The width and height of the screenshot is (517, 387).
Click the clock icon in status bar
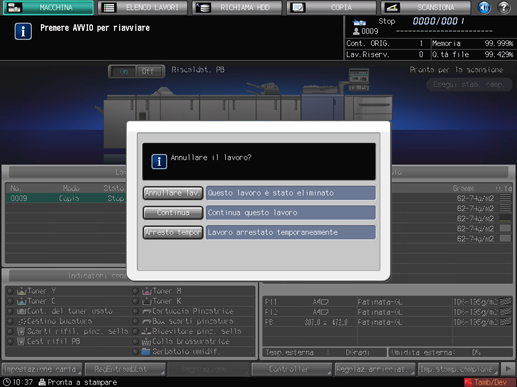pyautogui.click(x=6, y=382)
